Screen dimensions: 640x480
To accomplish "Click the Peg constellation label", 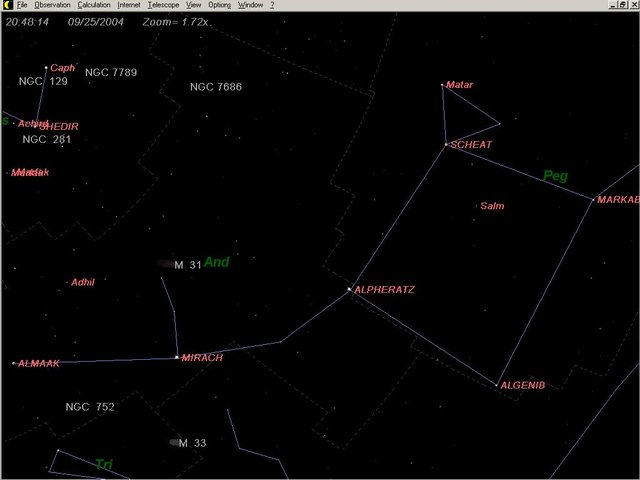I will click(x=555, y=176).
